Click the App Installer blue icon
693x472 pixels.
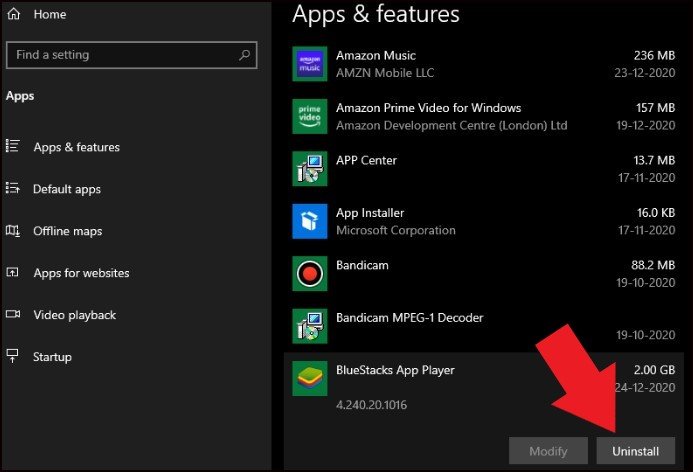310,221
